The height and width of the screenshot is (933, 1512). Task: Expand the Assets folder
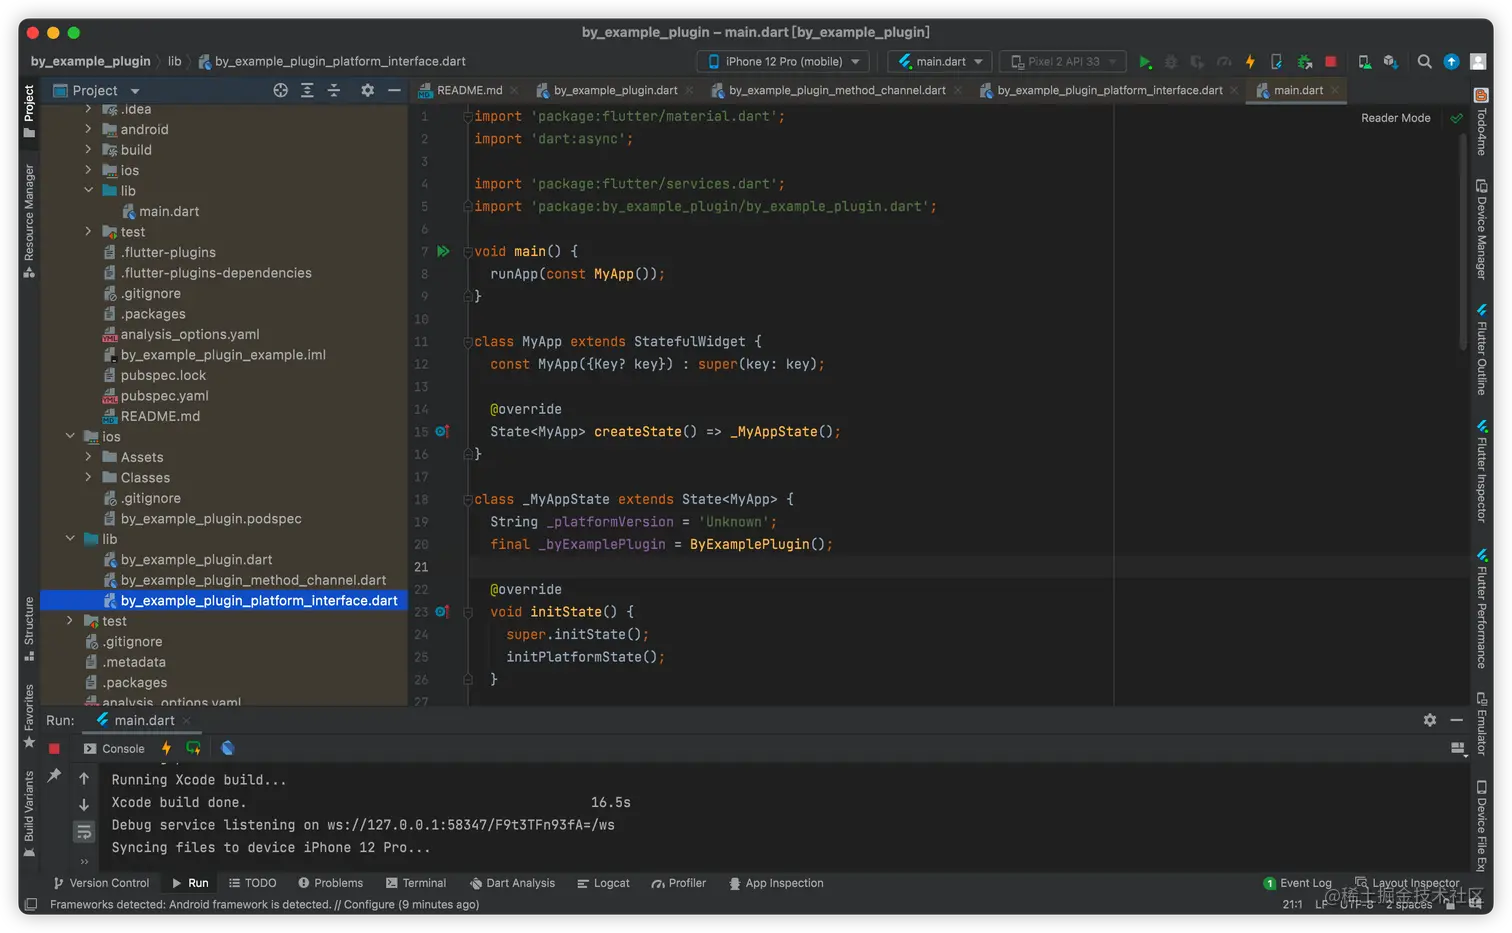tap(88, 457)
